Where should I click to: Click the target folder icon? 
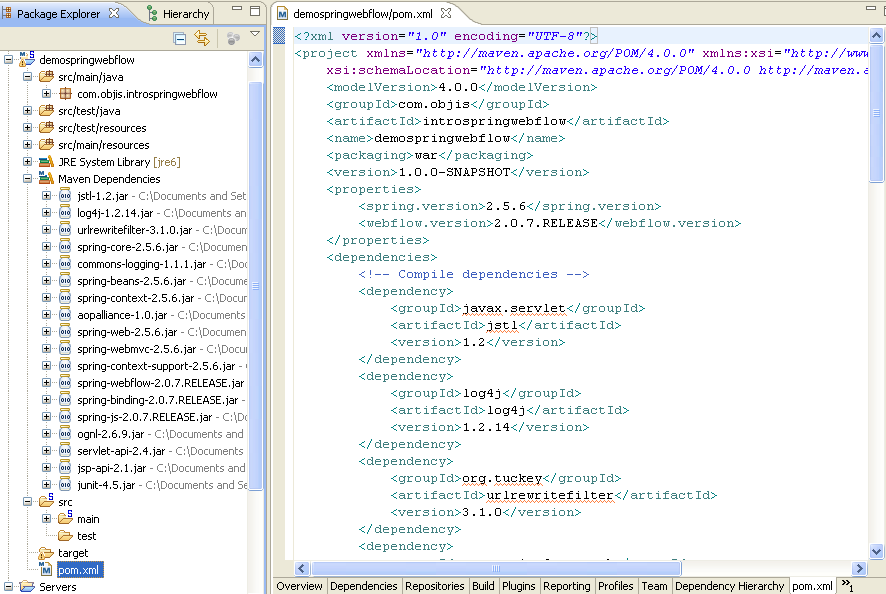[x=46, y=553]
